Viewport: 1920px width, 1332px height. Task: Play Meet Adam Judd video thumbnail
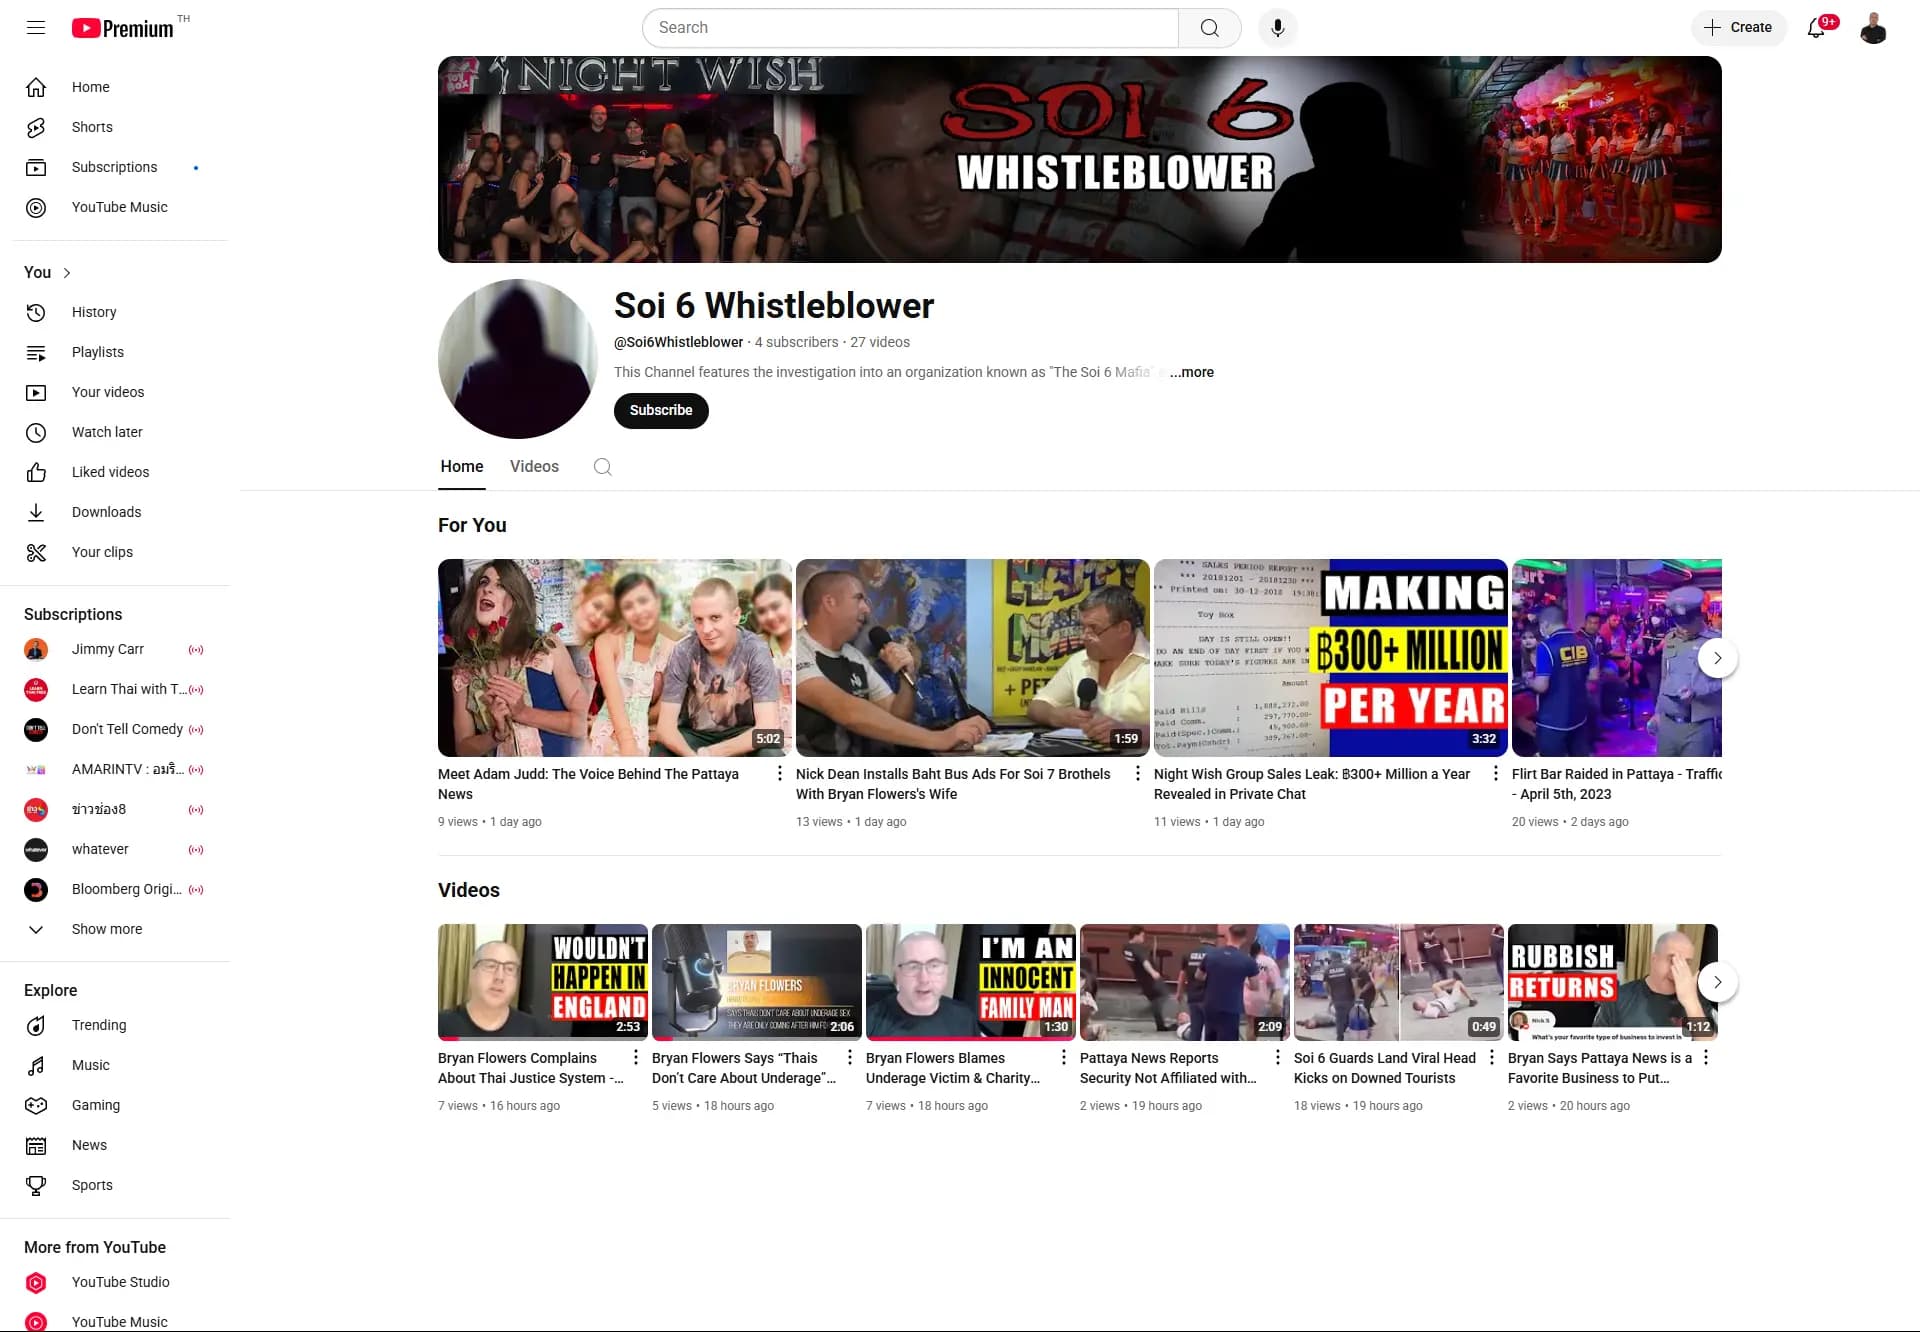point(615,658)
